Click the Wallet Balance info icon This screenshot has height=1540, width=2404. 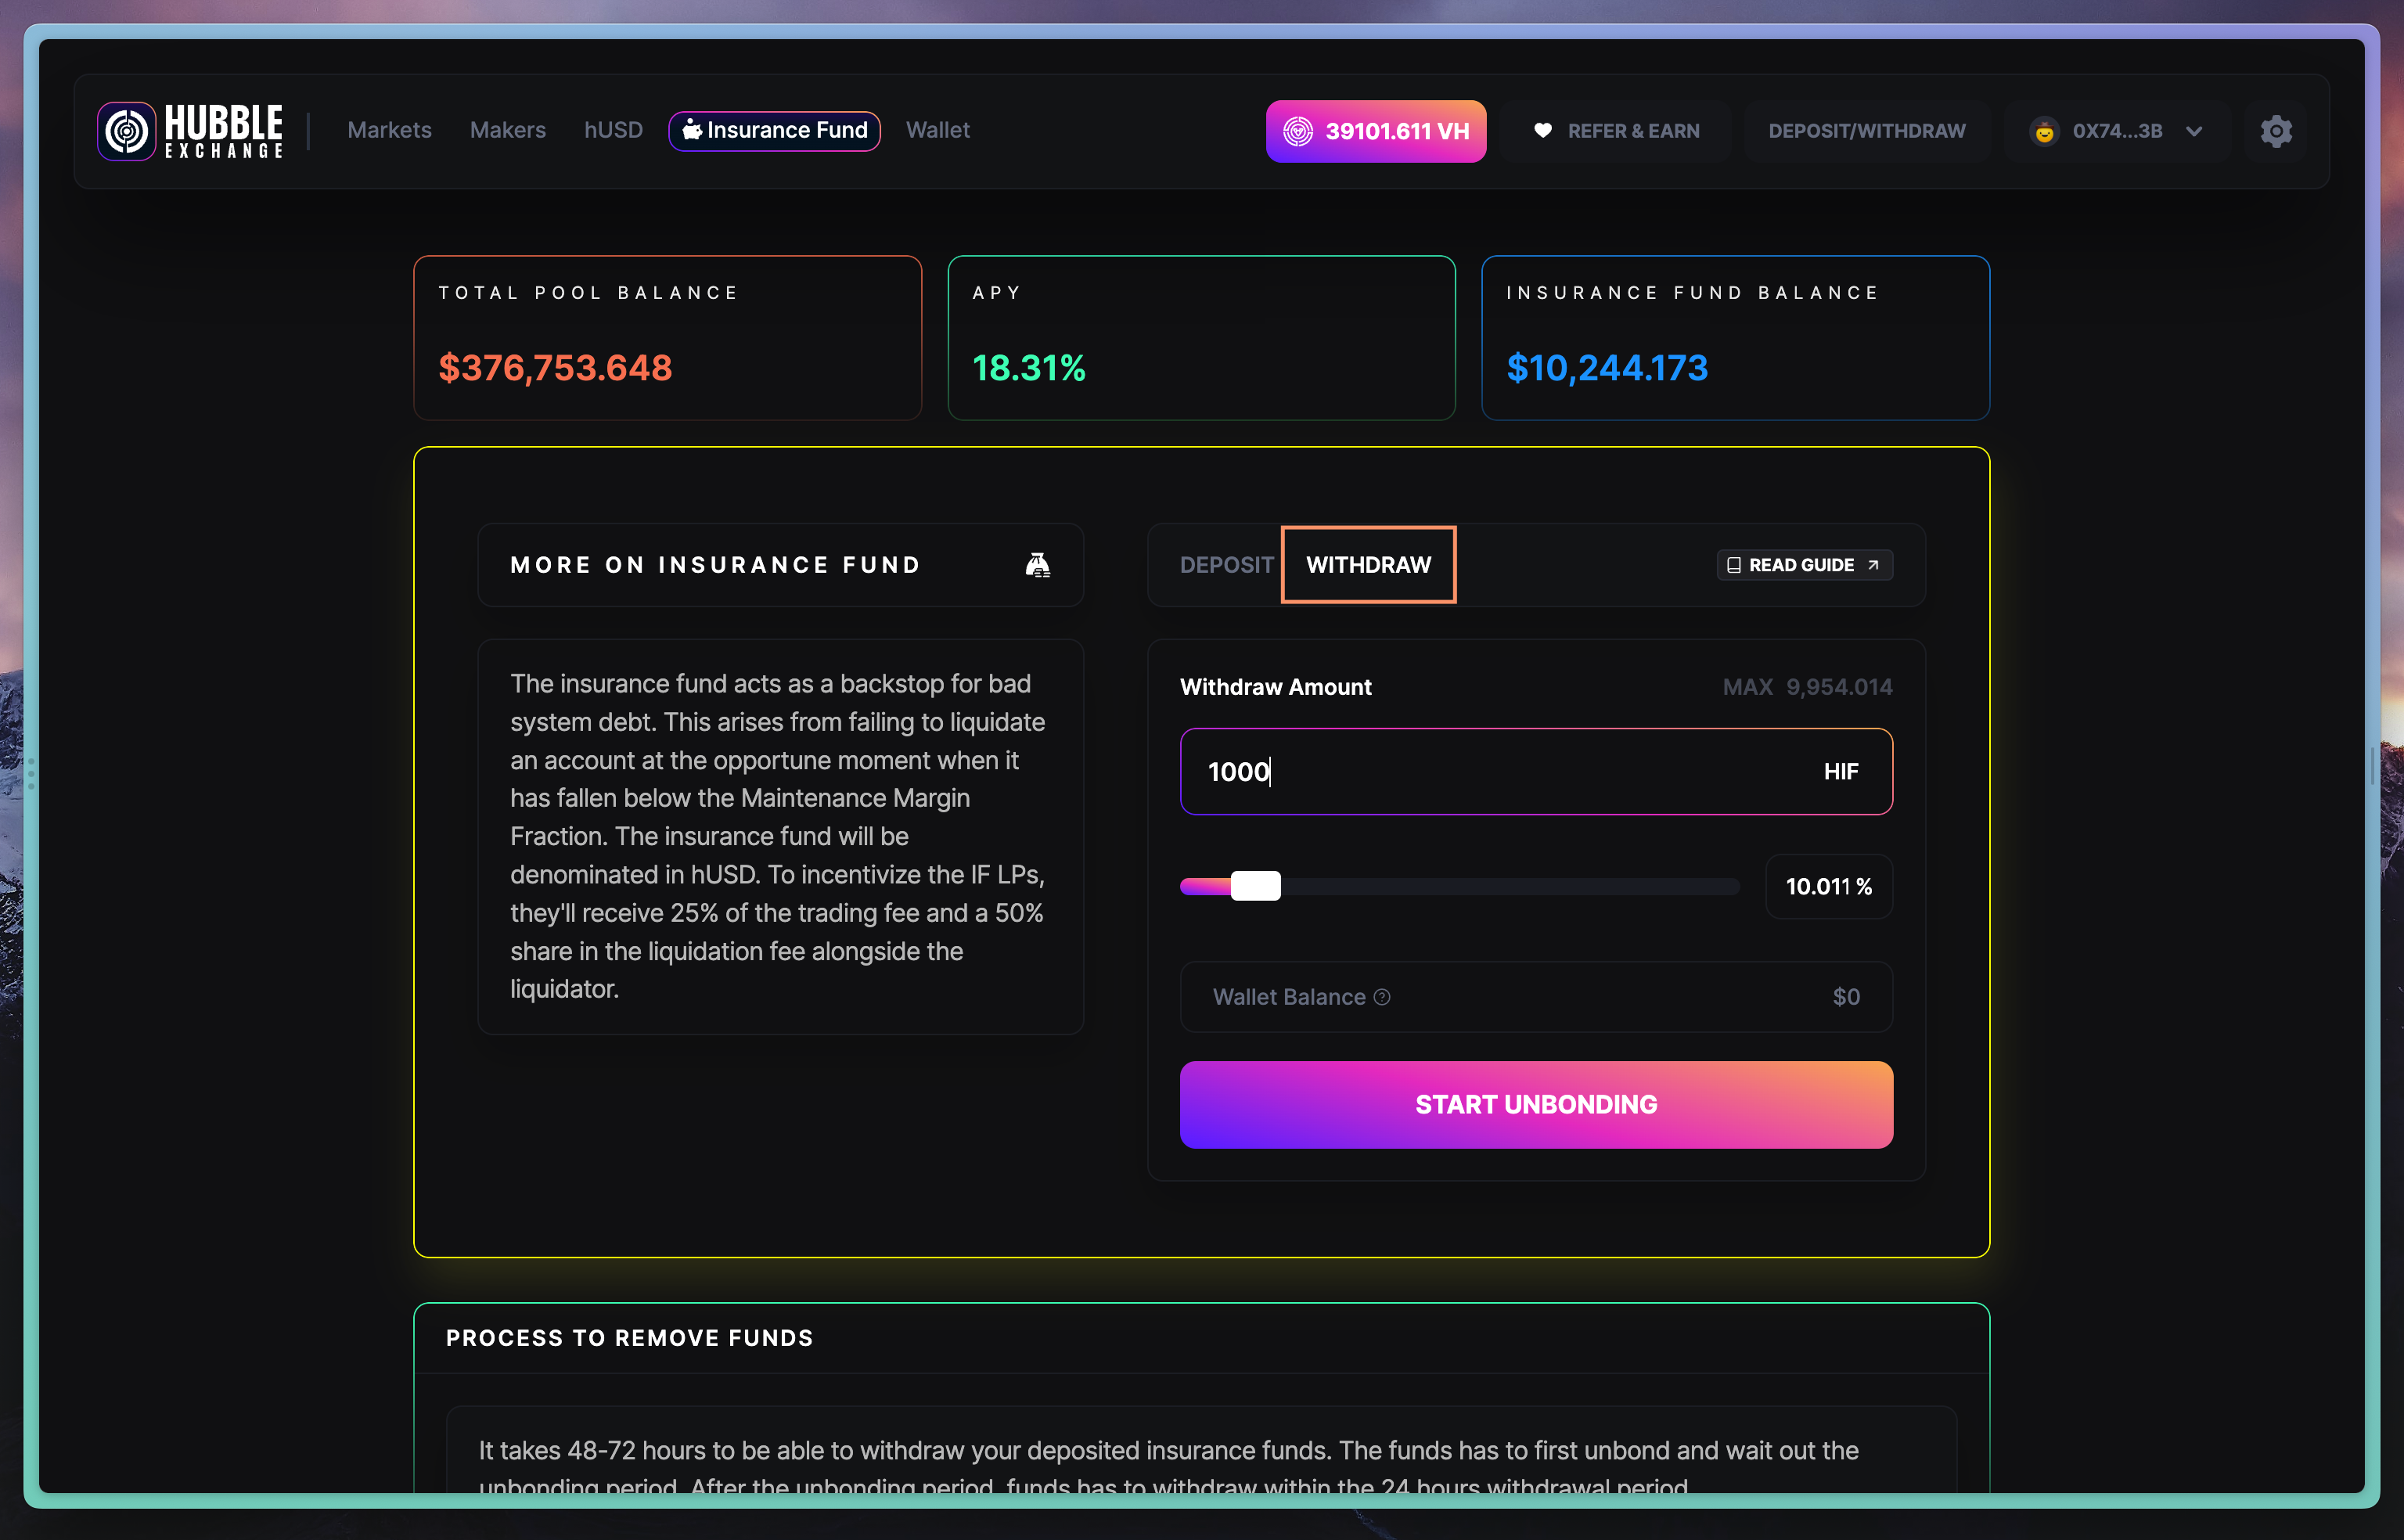pyautogui.click(x=1382, y=997)
